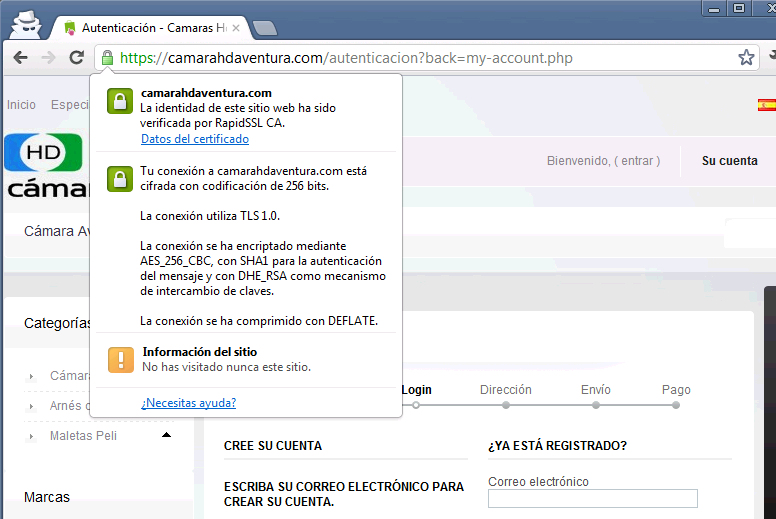This screenshot has width=776, height=519.
Task: Expand arrow beside Cámara category
Action: [x=31, y=377]
